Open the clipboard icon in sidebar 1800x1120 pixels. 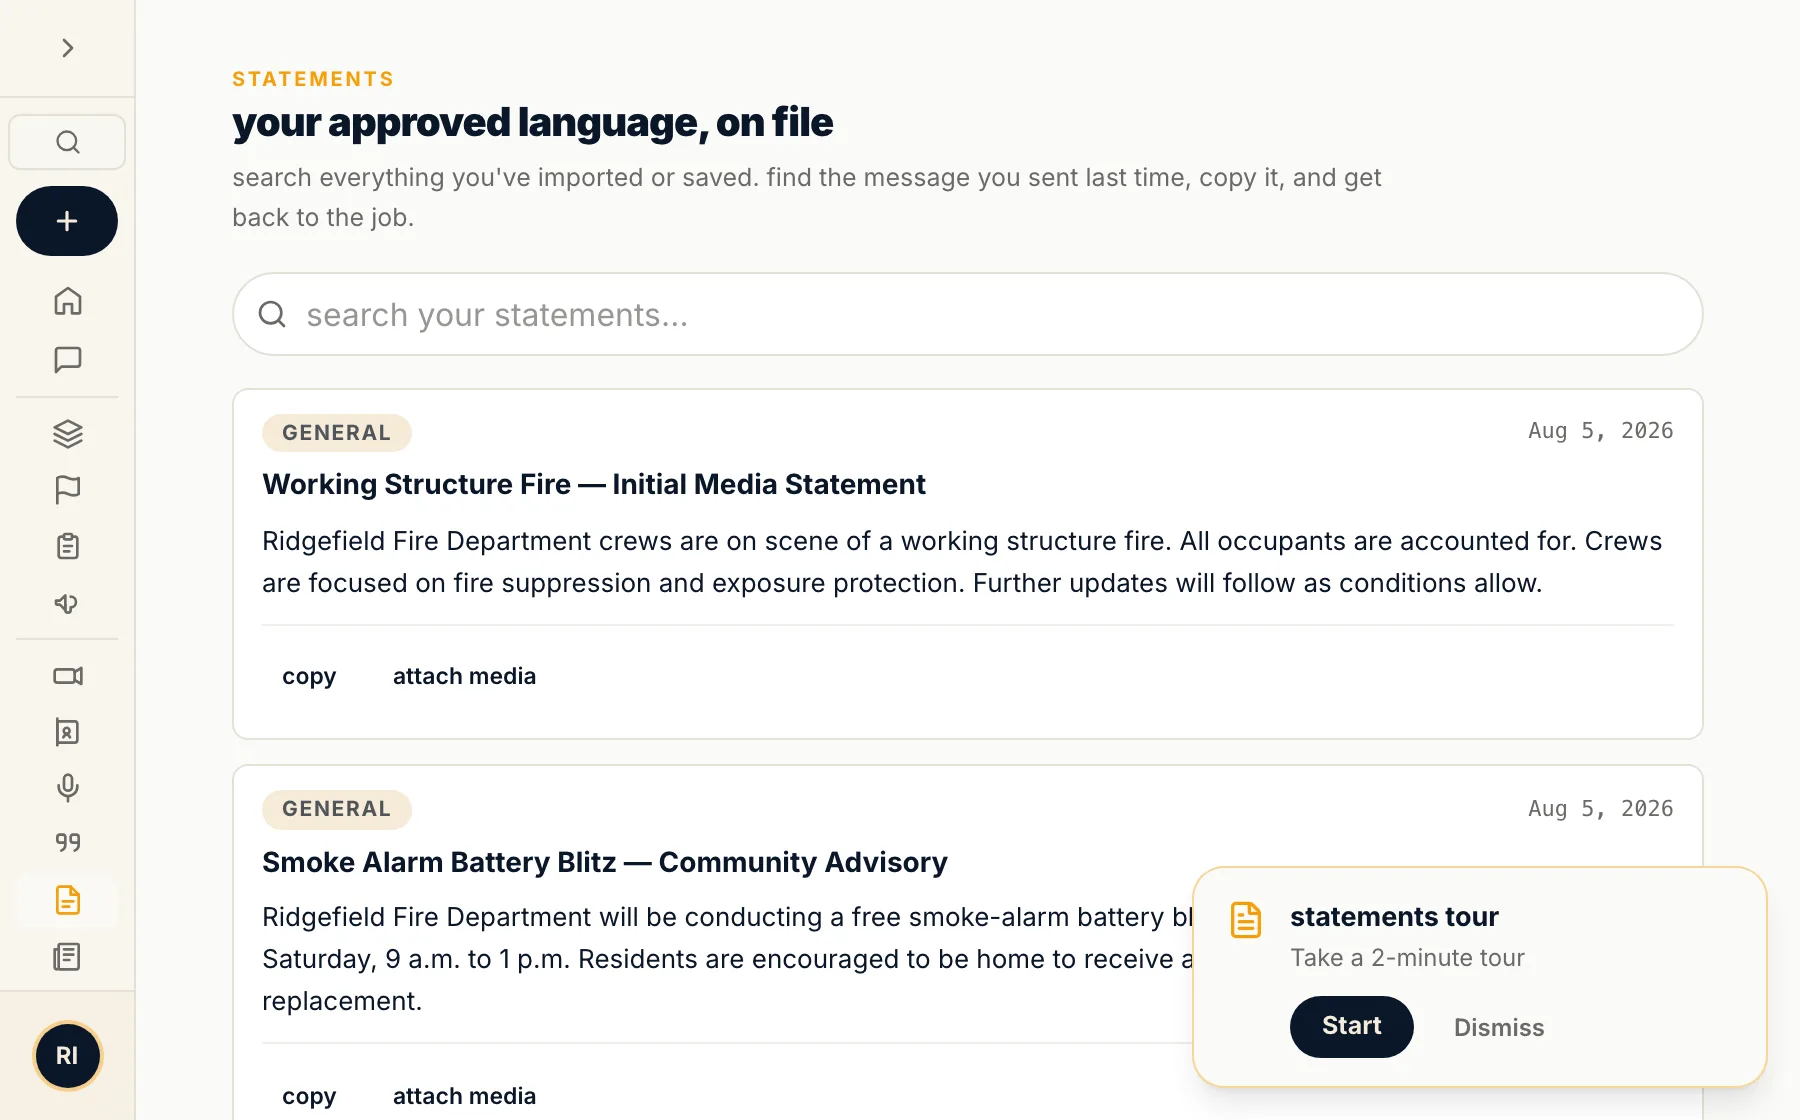[67, 546]
